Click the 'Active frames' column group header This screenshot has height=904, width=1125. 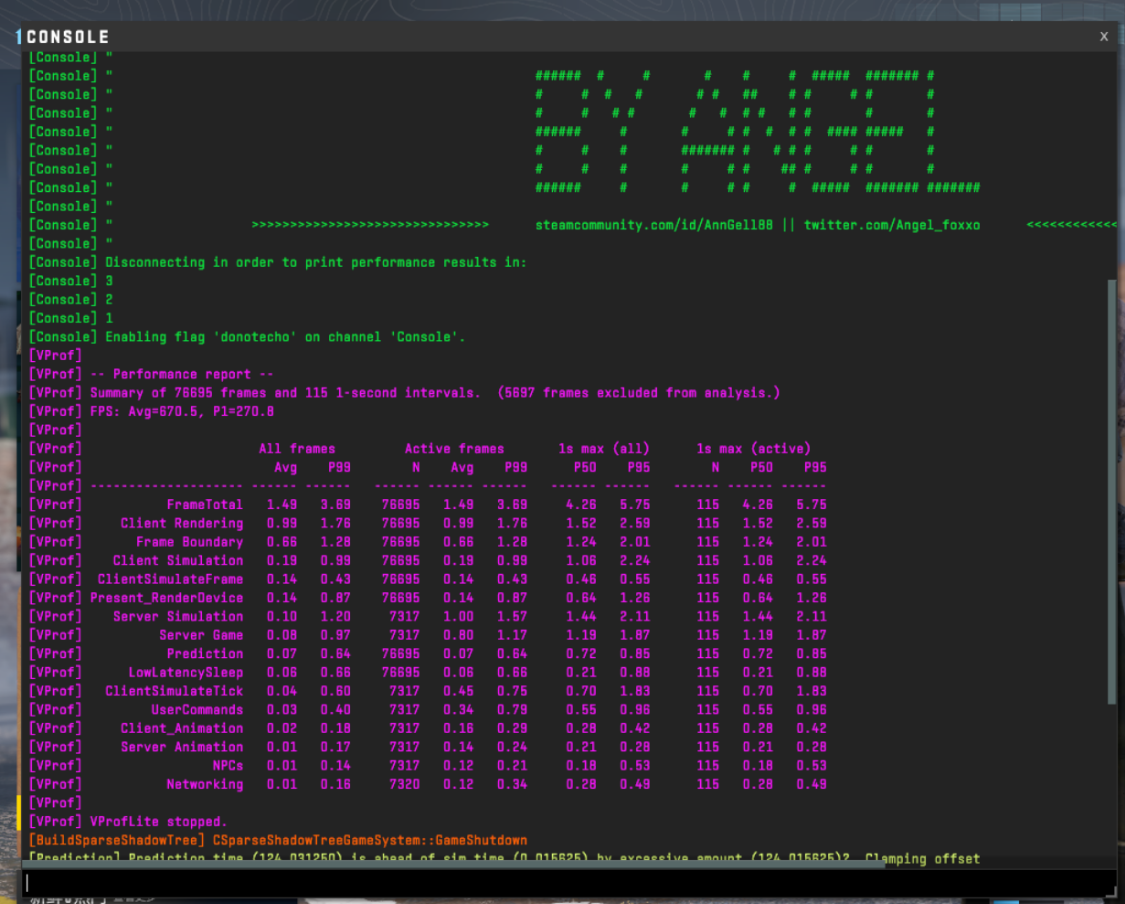point(454,449)
